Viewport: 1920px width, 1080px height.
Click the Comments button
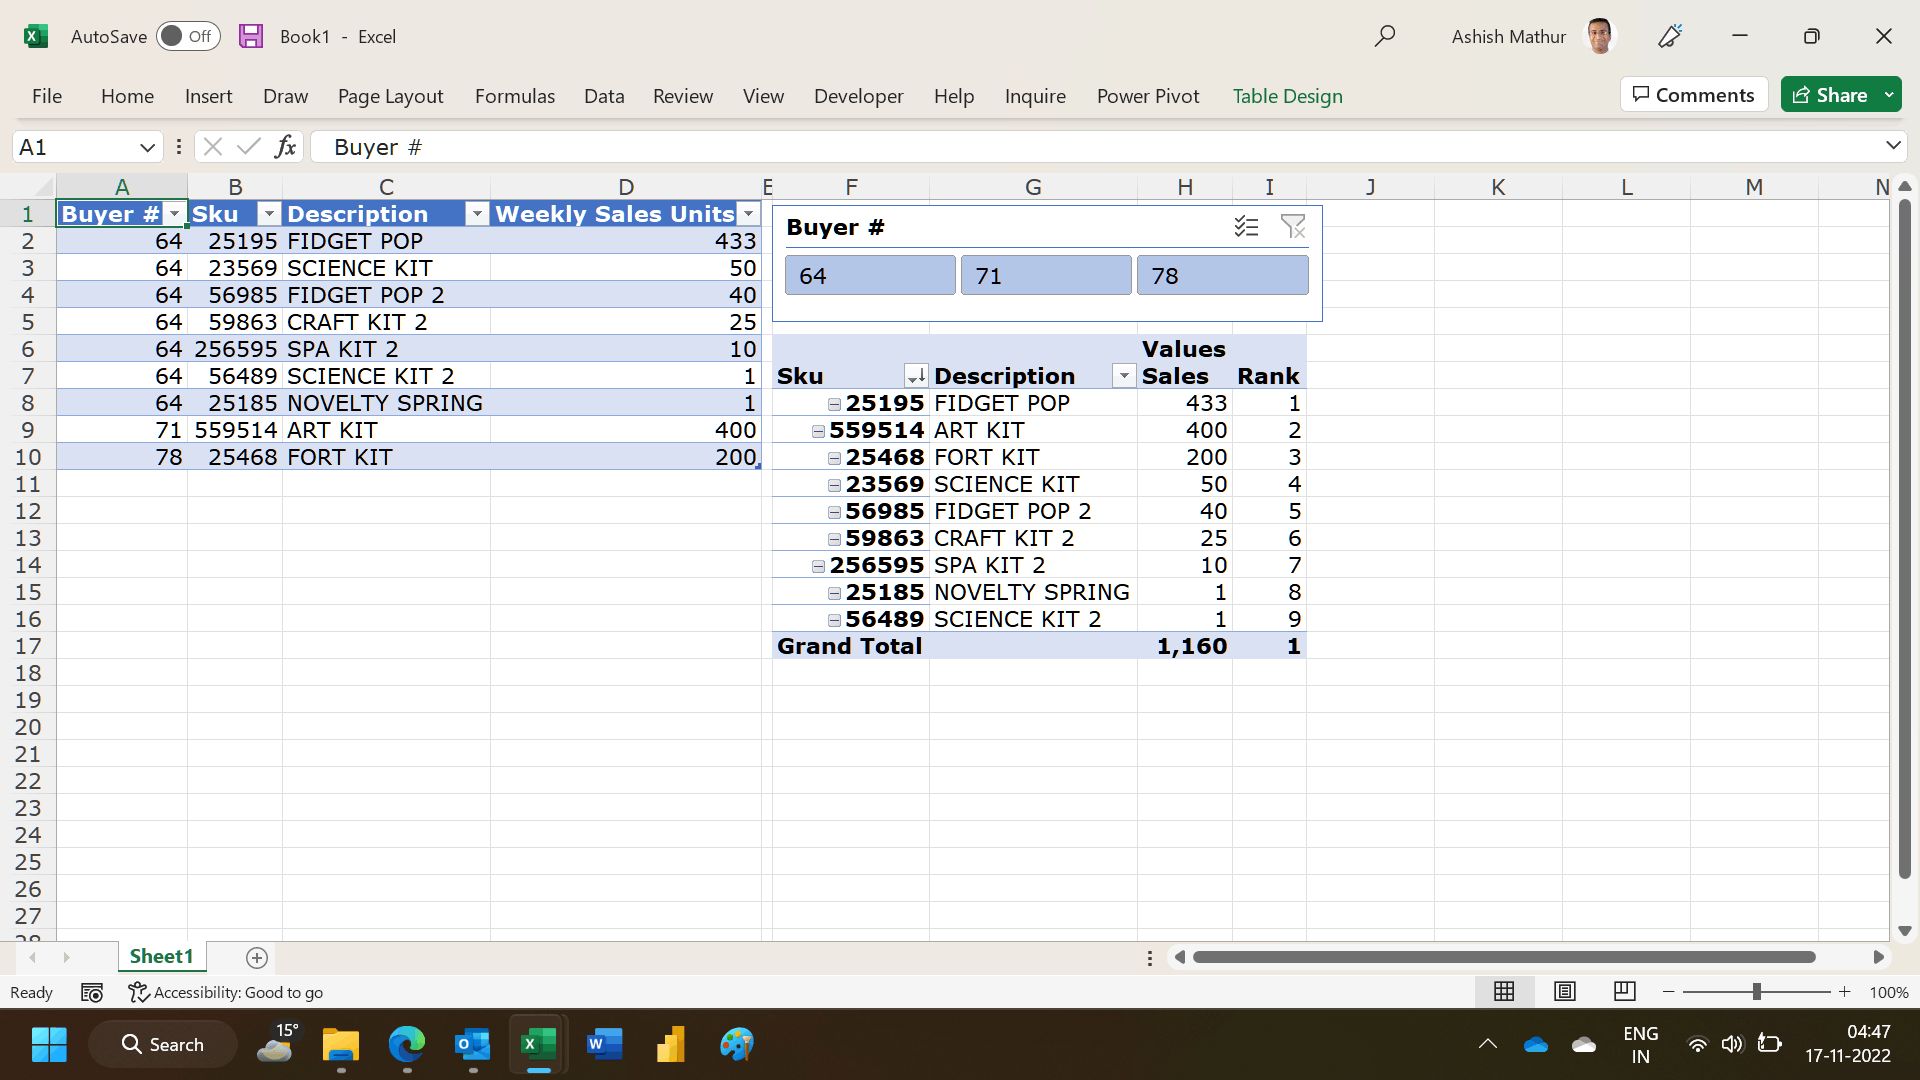point(1694,95)
